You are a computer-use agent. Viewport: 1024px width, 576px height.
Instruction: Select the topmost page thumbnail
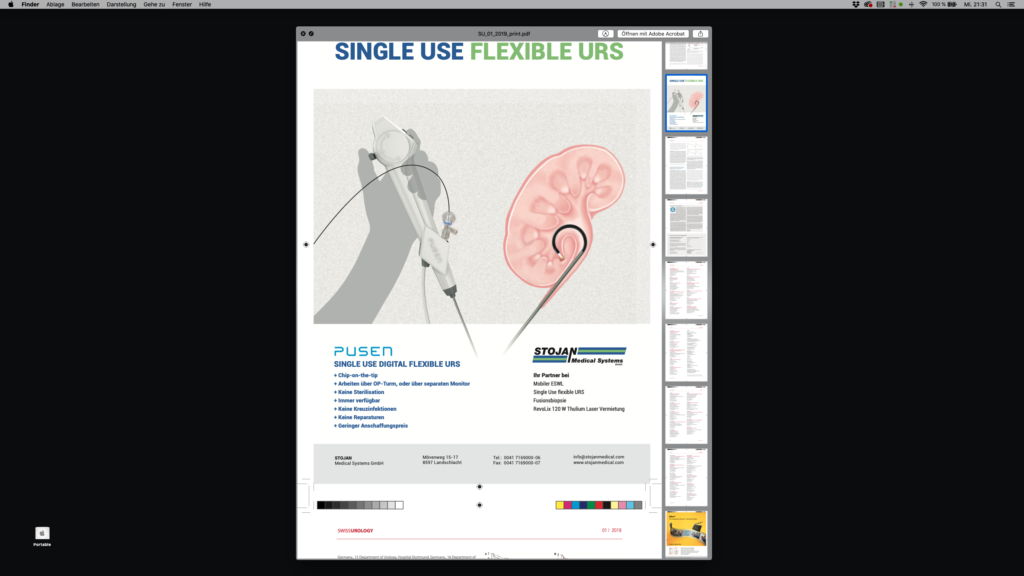tap(686, 56)
